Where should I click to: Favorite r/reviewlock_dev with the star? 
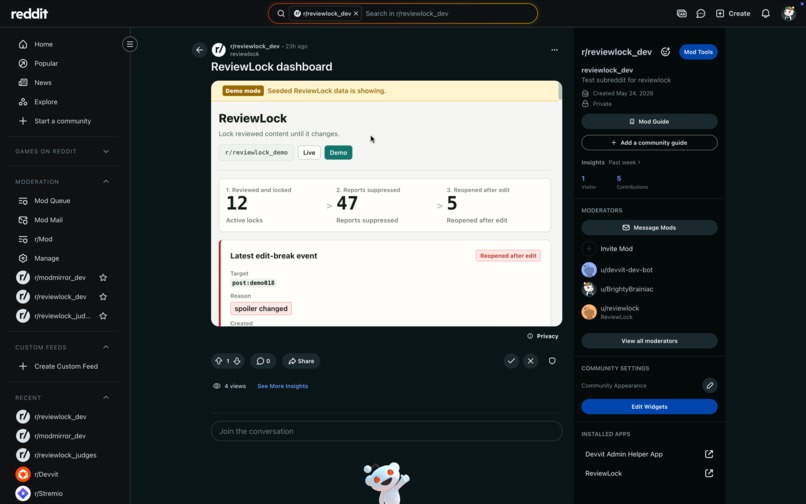click(103, 297)
